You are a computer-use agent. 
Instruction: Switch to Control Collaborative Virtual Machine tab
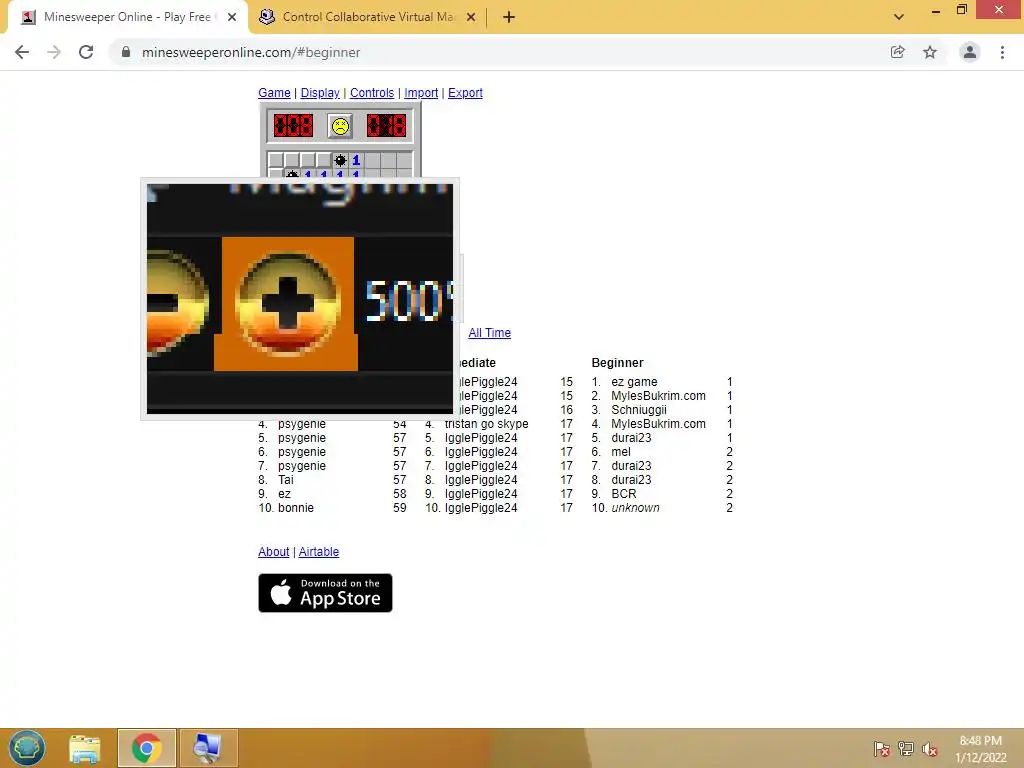[368, 17]
